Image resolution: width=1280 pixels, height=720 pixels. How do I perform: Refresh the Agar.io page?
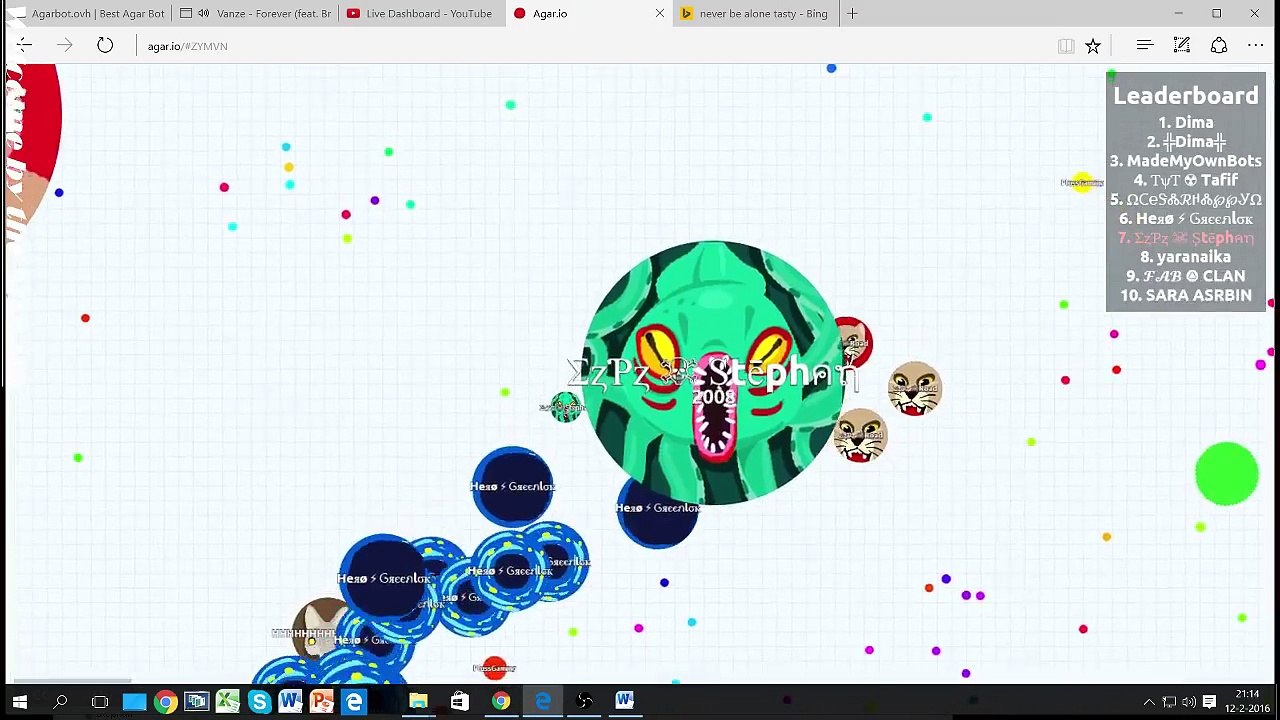[x=105, y=46]
